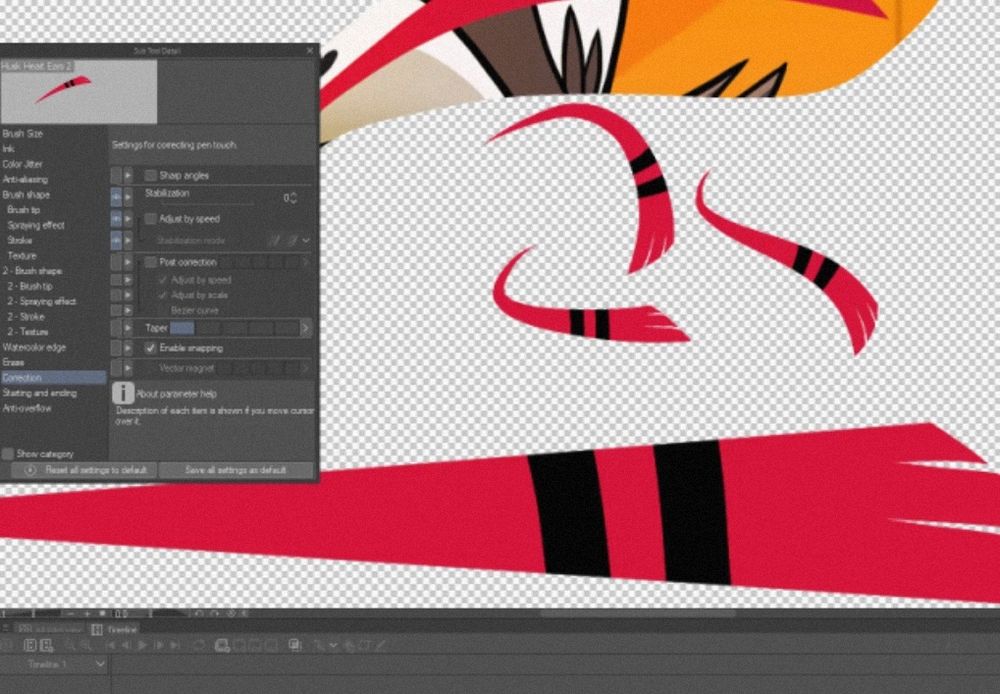Check Adjust by speed under Stabilization

click(151, 219)
